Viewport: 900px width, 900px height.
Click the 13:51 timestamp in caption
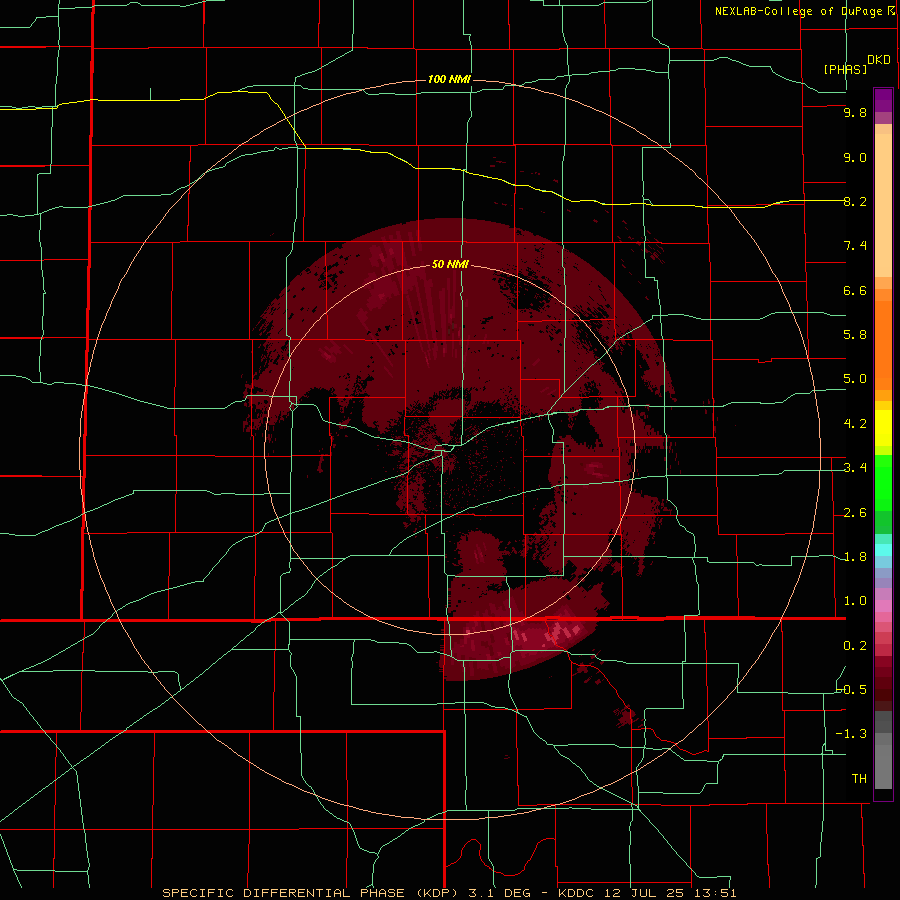(717, 893)
